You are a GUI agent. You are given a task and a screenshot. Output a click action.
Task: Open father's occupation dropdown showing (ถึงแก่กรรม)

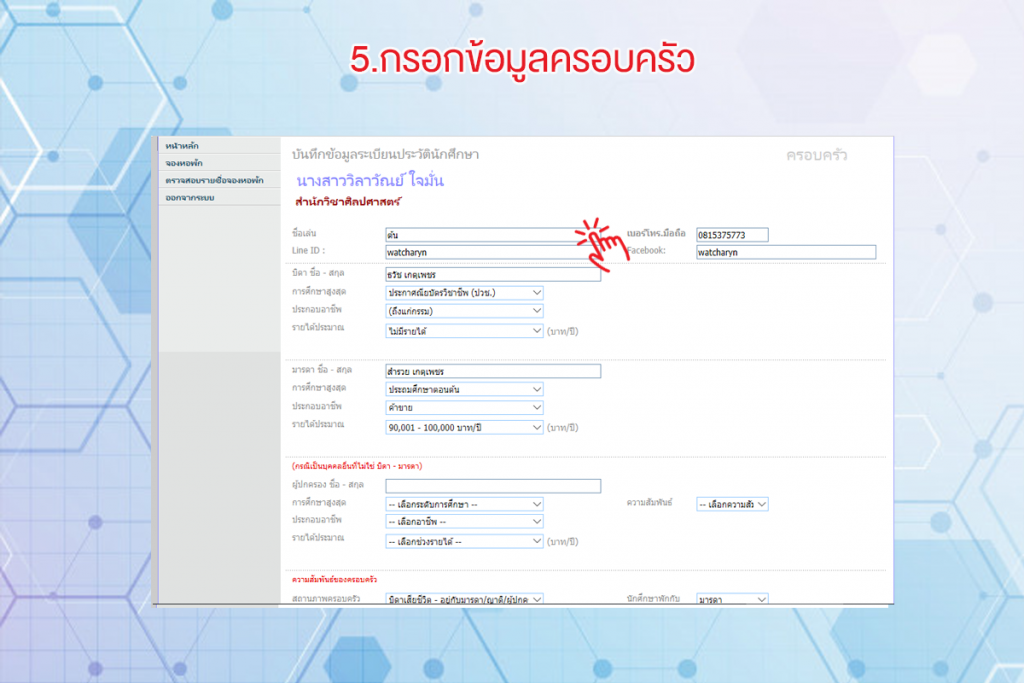click(x=464, y=310)
